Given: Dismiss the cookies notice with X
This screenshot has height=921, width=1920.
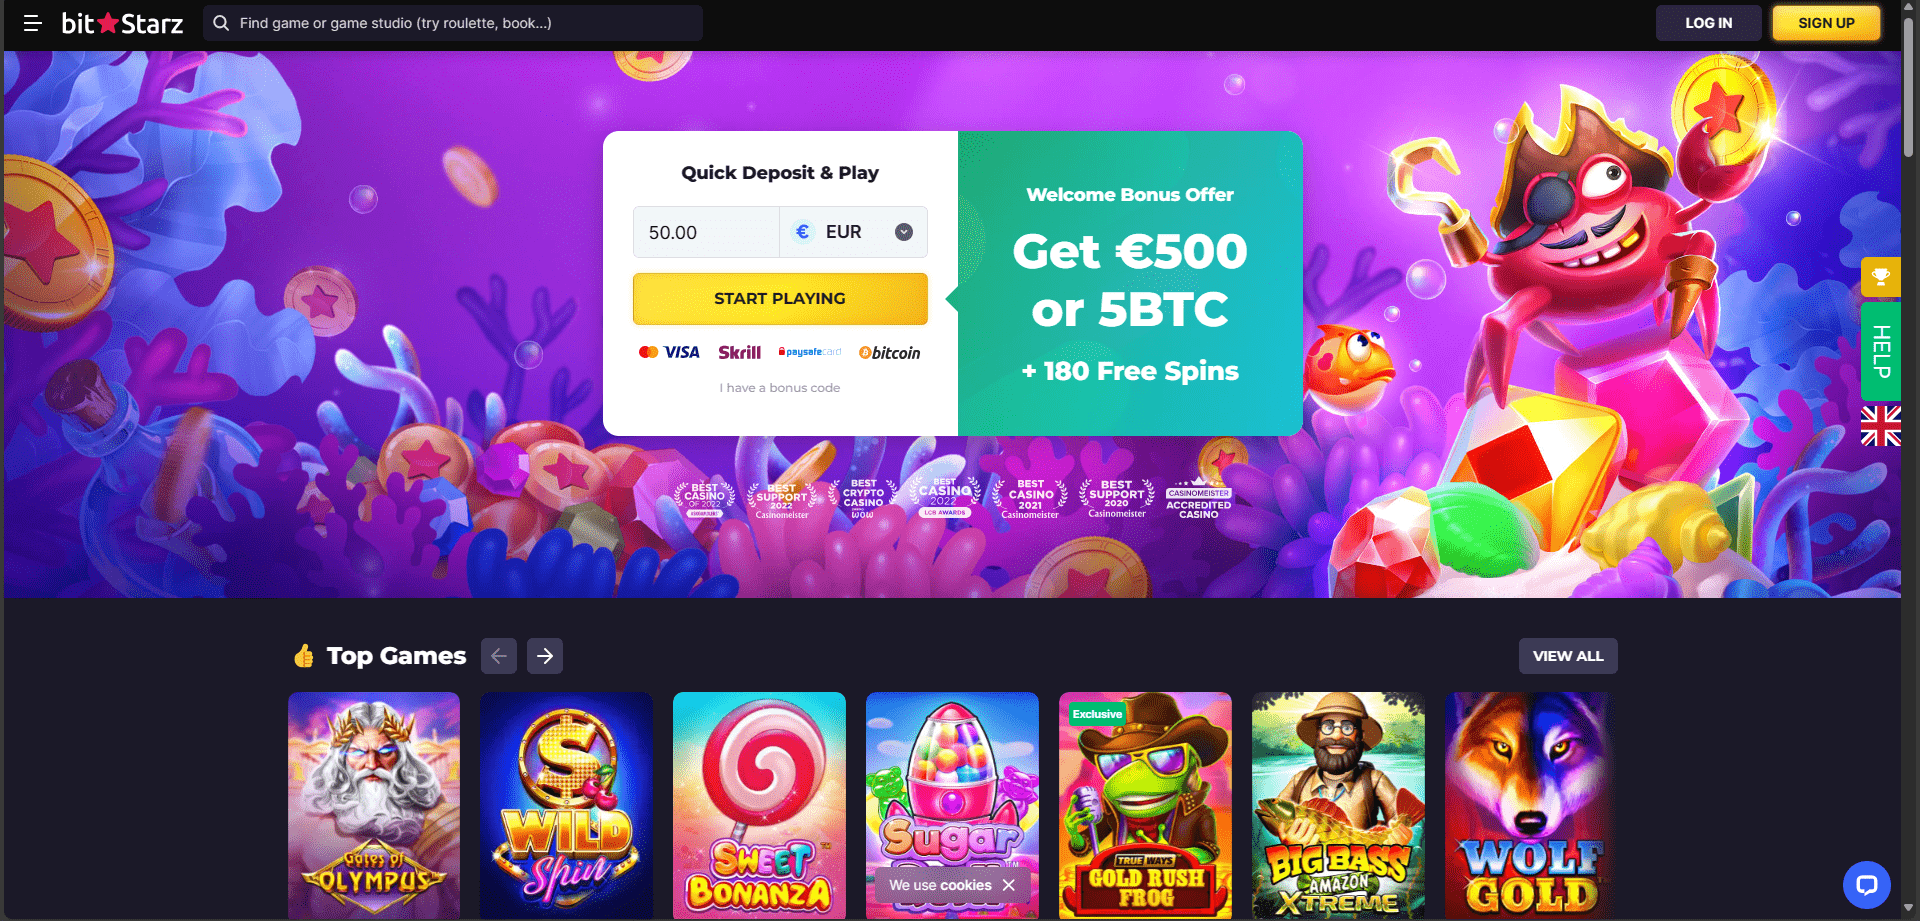Looking at the screenshot, I should point(1009,885).
